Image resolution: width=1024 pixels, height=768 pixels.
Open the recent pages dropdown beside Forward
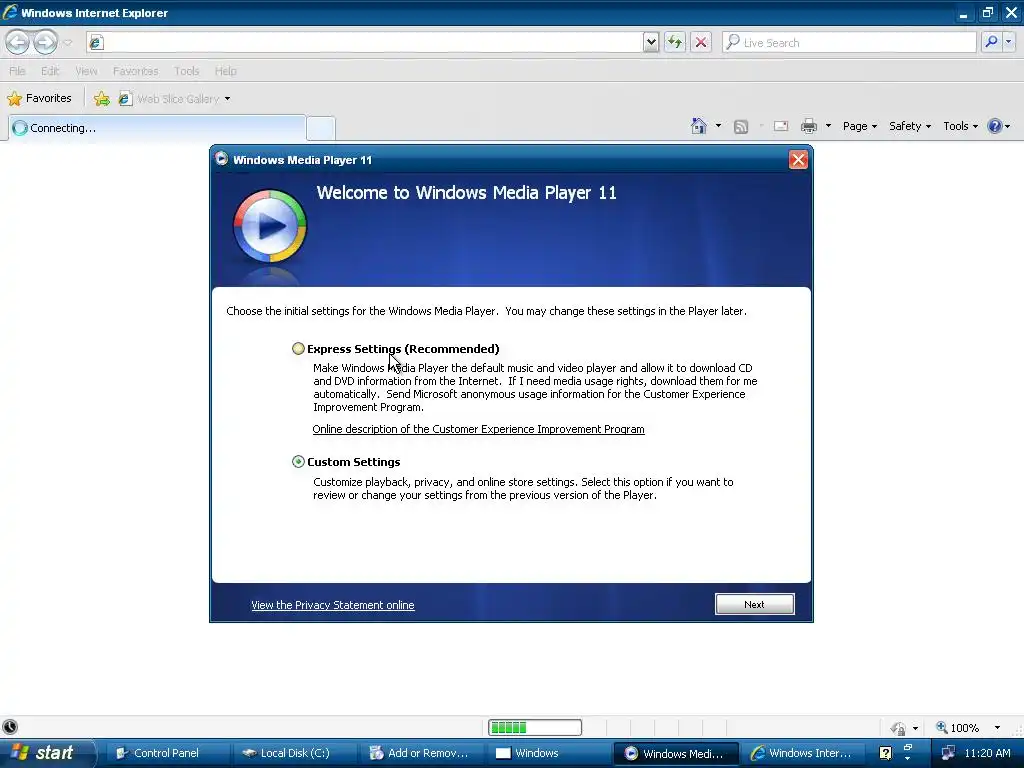[x=67, y=42]
